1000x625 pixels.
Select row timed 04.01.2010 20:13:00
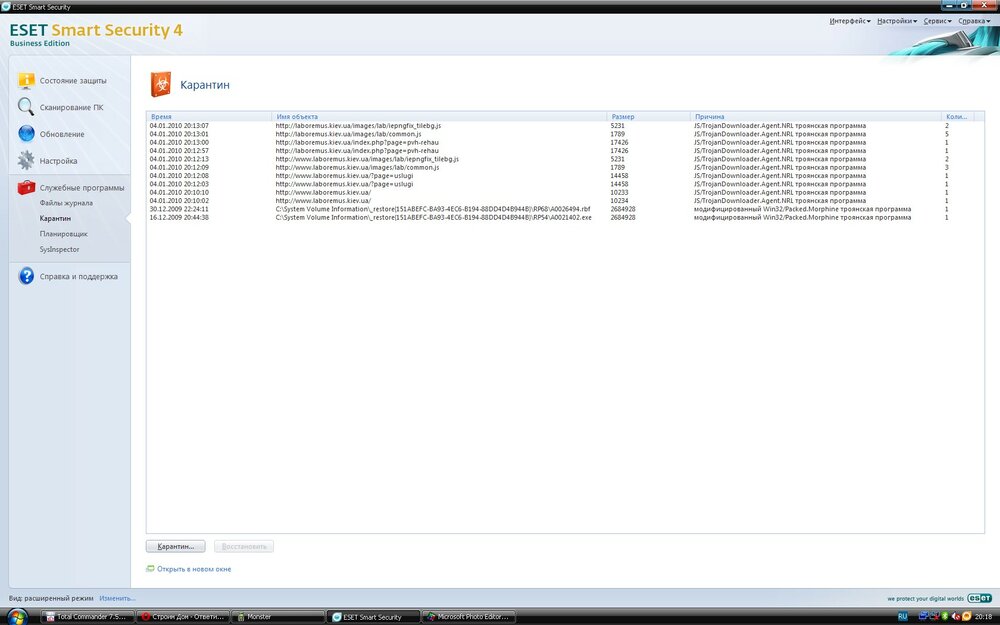[x=565, y=142]
